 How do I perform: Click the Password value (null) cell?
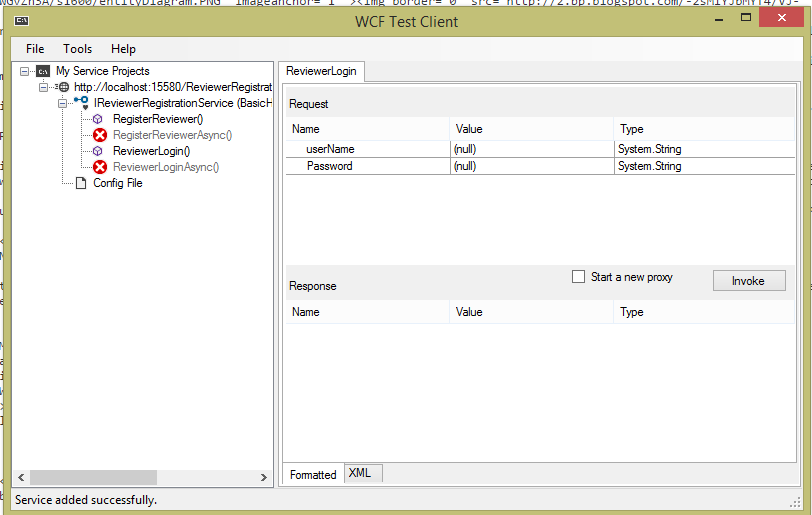click(532, 166)
